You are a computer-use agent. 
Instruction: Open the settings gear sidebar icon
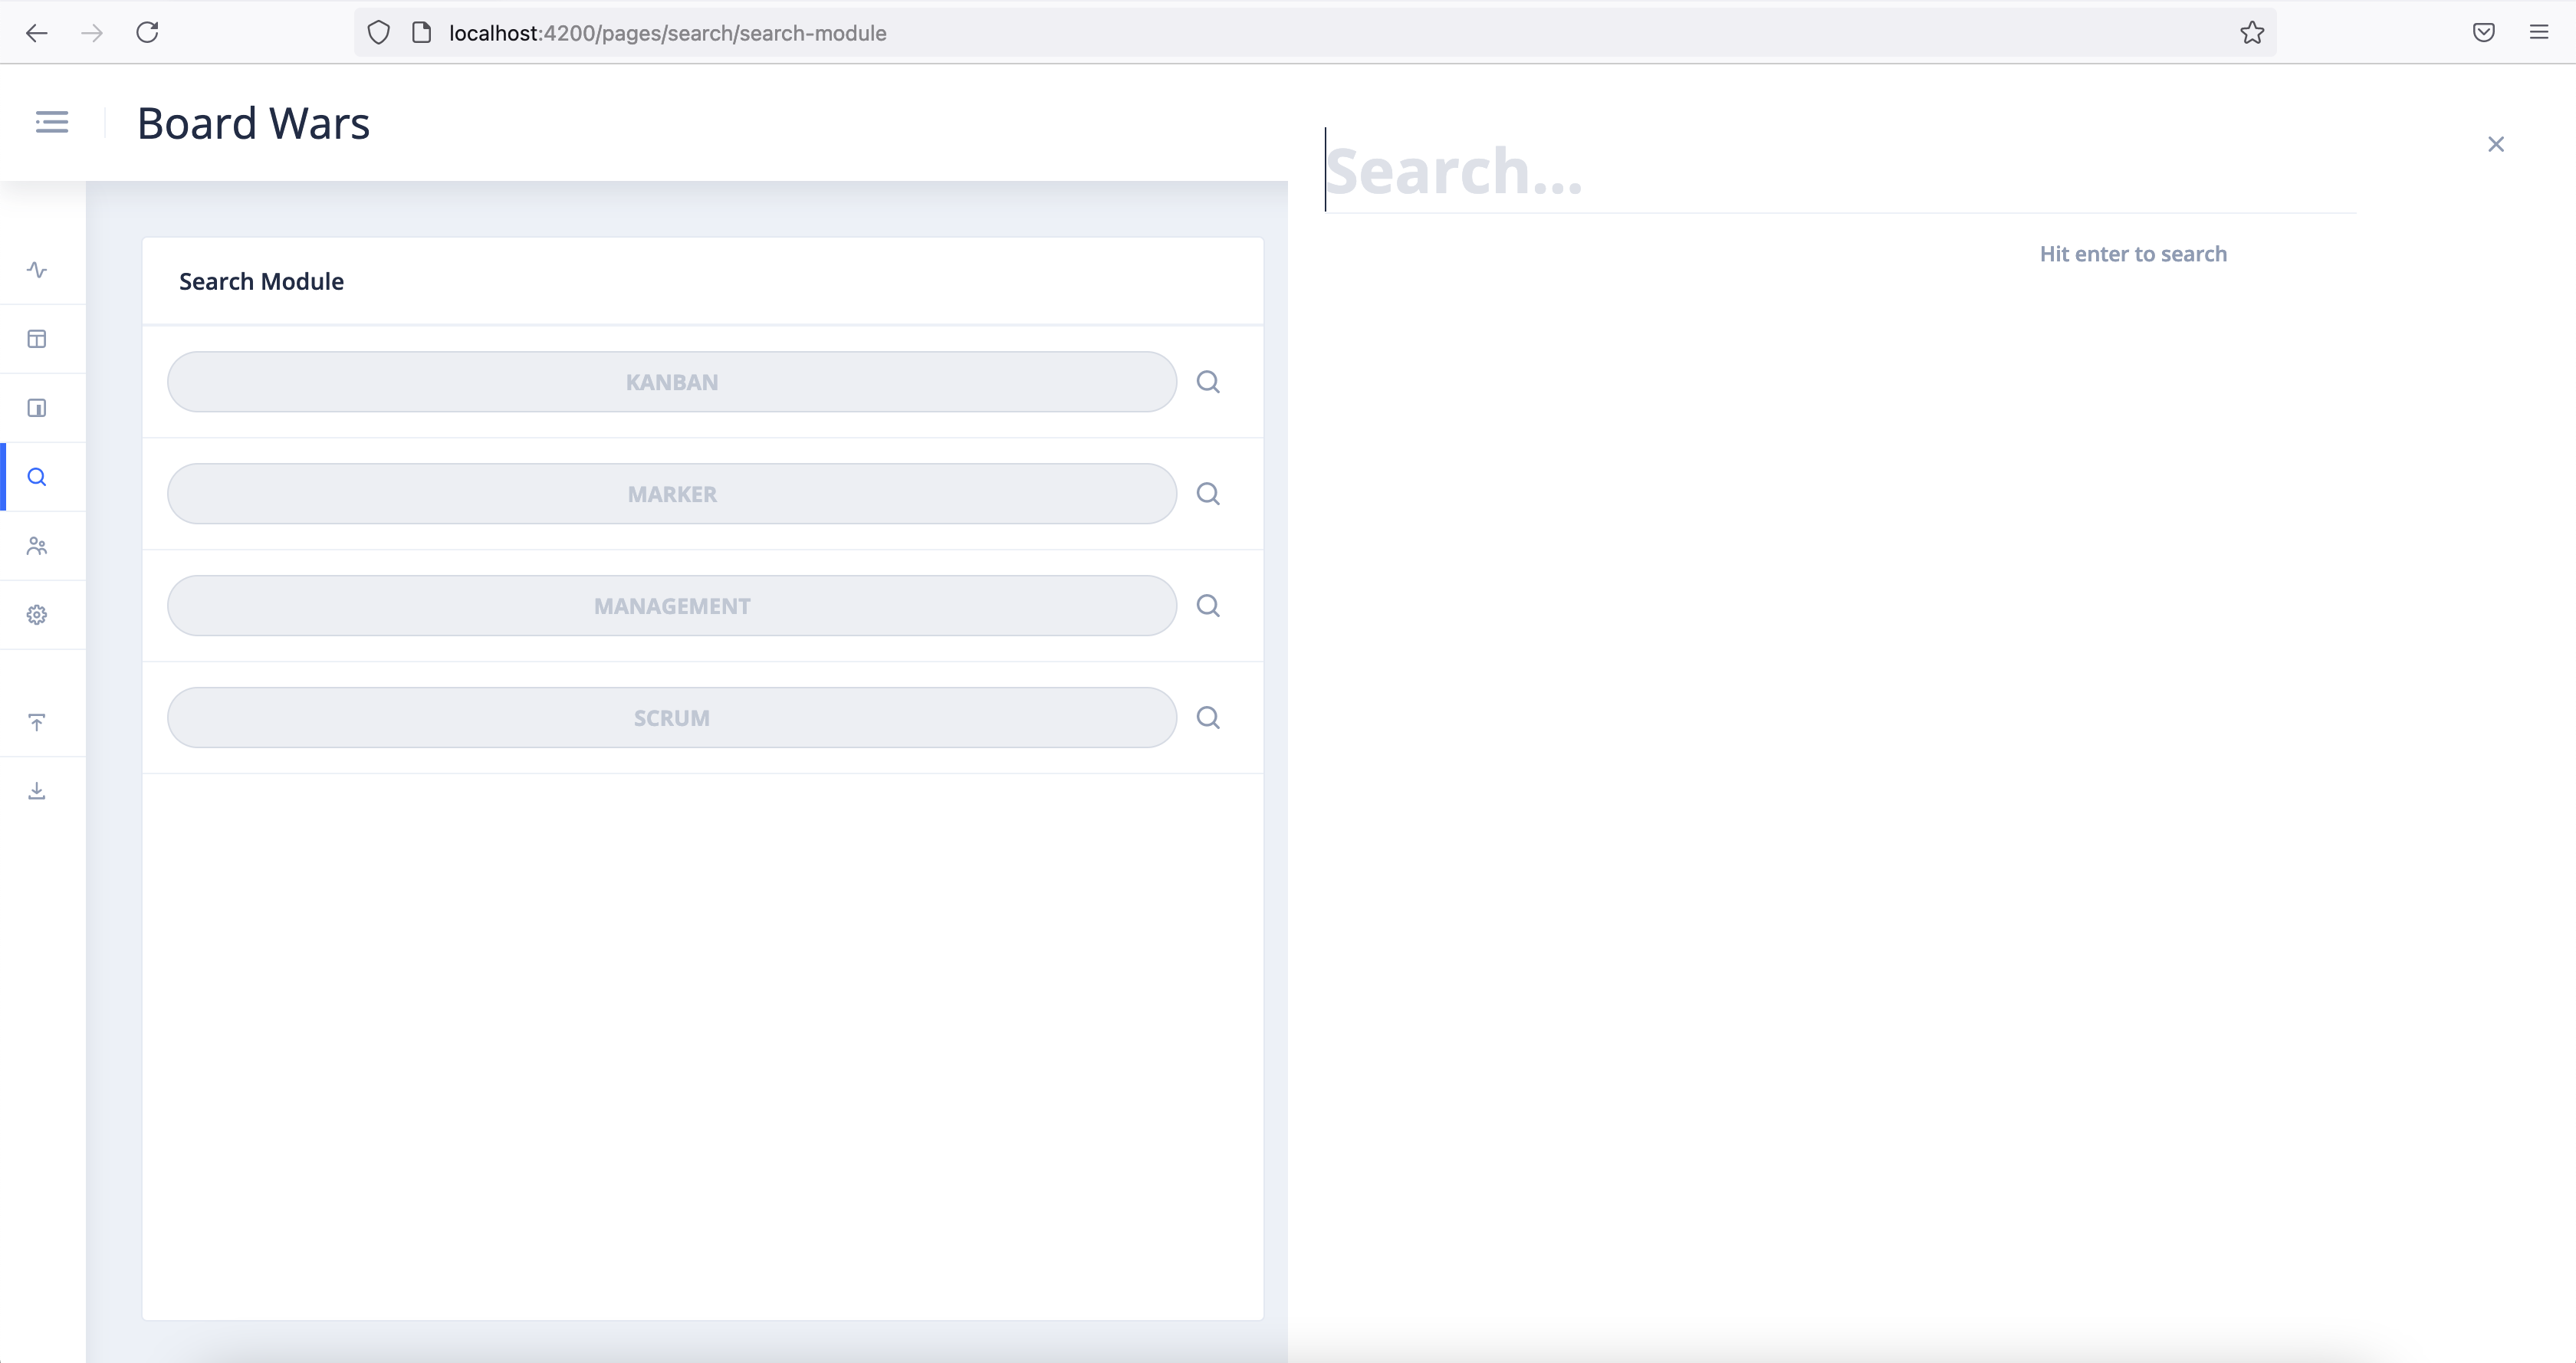[37, 615]
